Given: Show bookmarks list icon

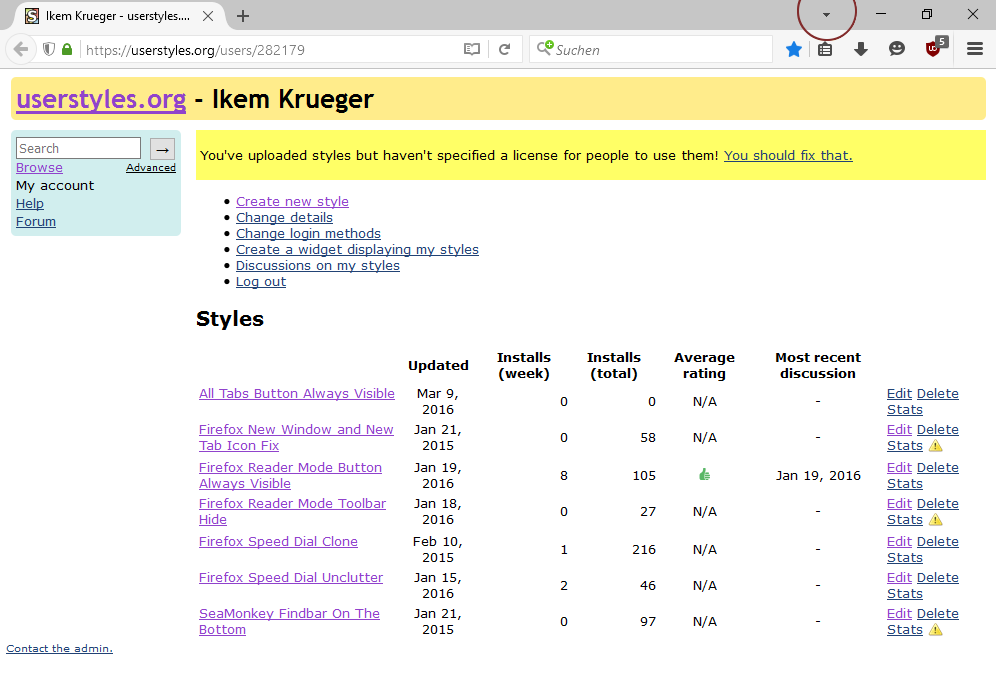Looking at the screenshot, I should [x=824, y=50].
